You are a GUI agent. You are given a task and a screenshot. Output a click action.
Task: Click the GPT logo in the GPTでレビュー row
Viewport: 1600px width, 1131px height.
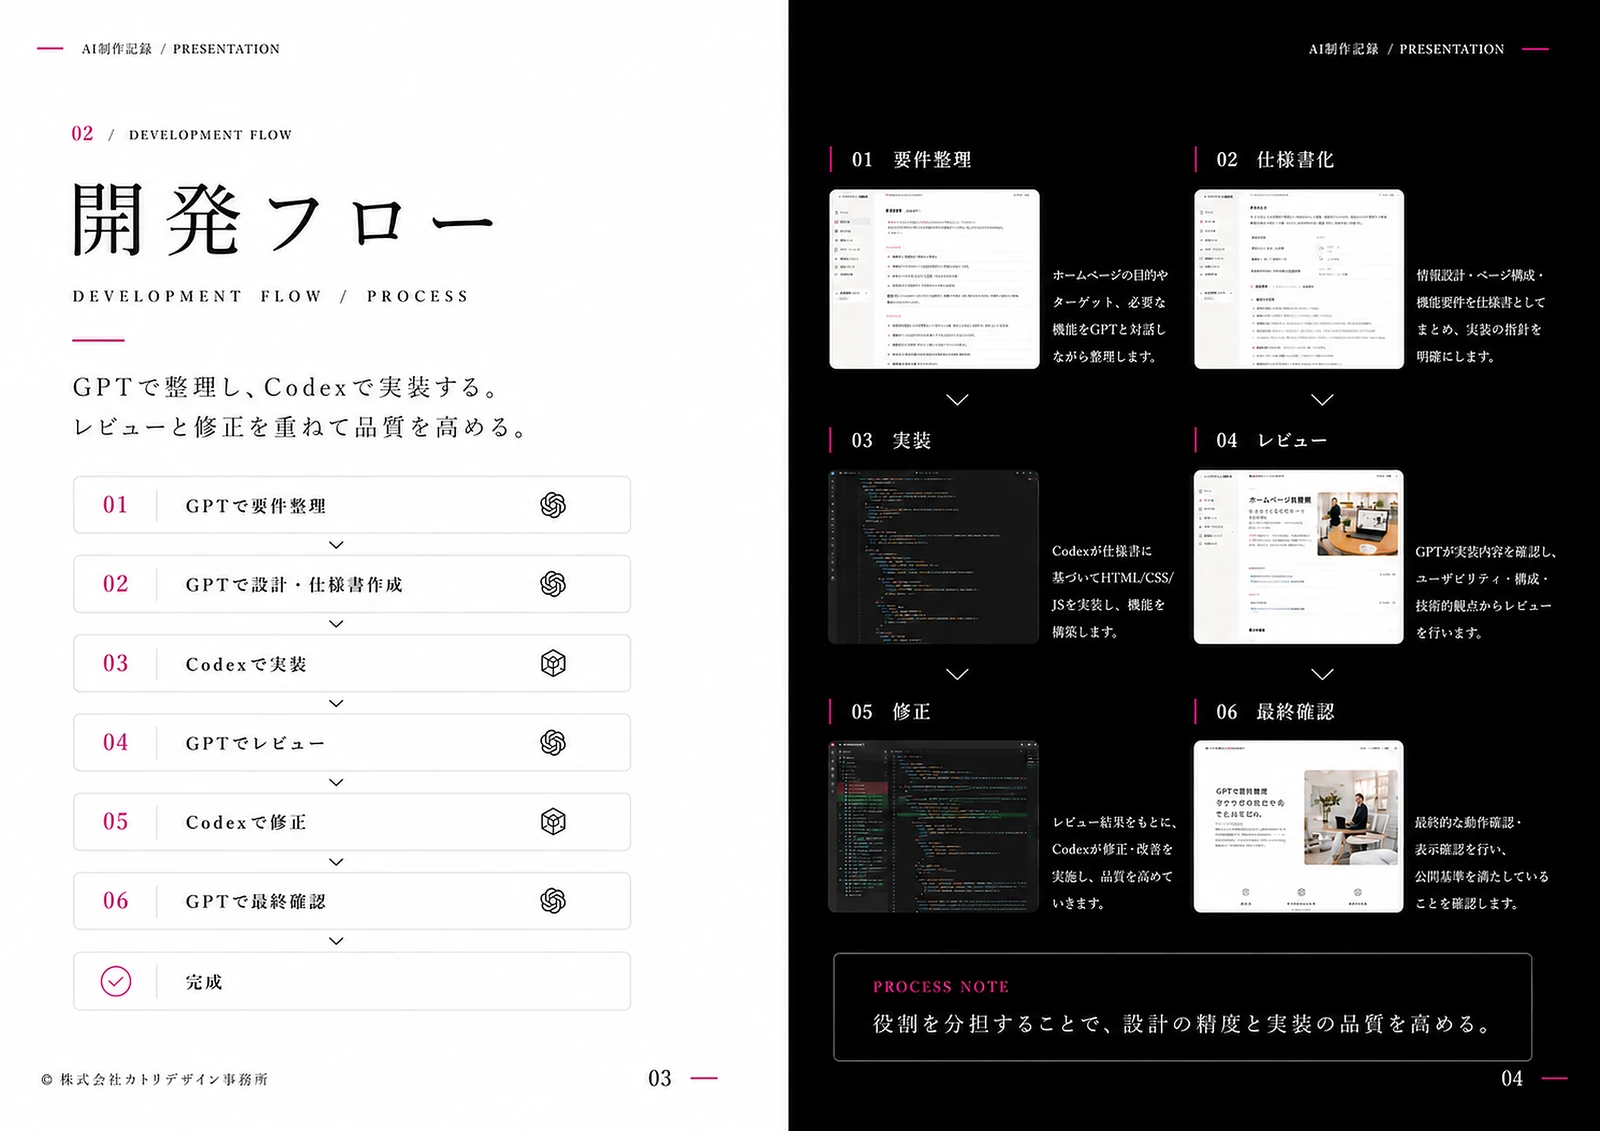click(553, 742)
